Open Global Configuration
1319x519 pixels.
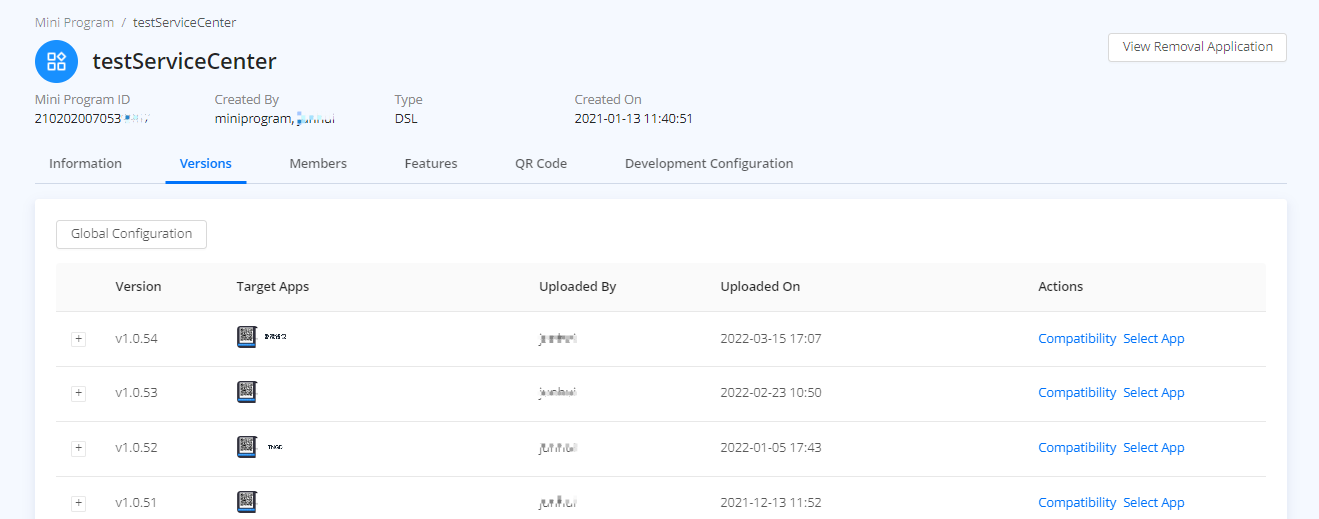[x=131, y=234]
